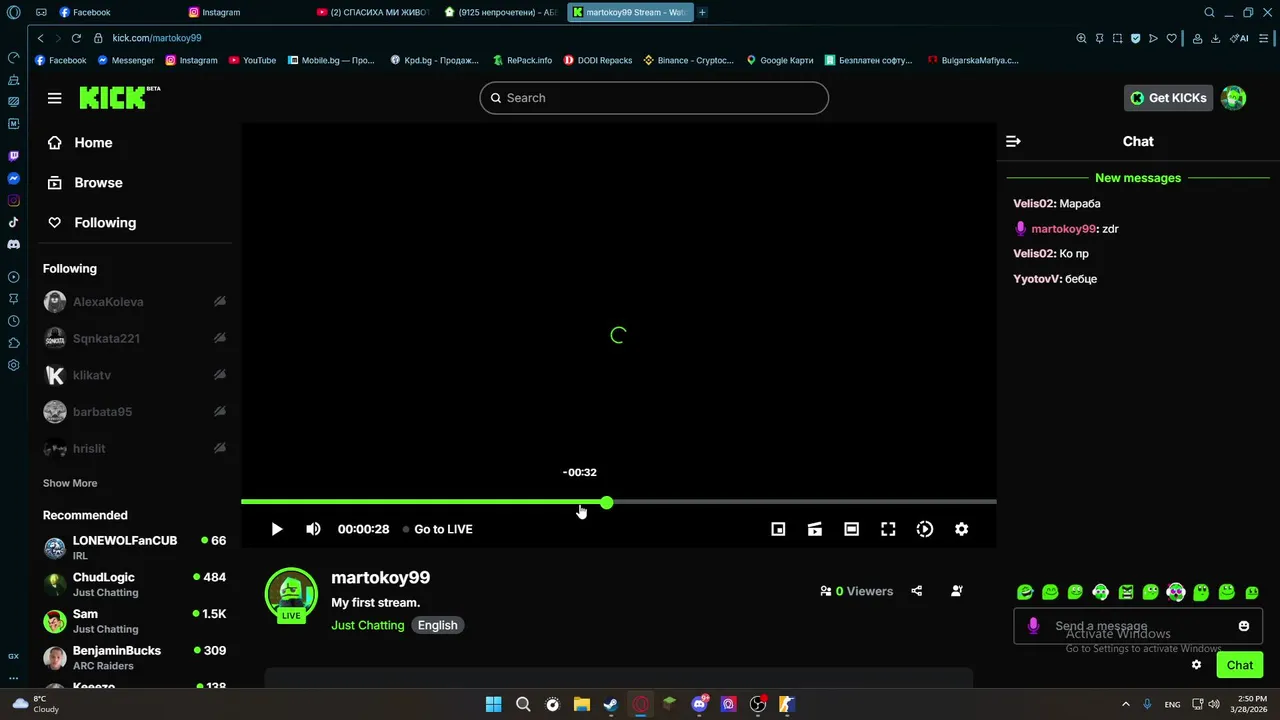Play the paused stream video

point(277,529)
